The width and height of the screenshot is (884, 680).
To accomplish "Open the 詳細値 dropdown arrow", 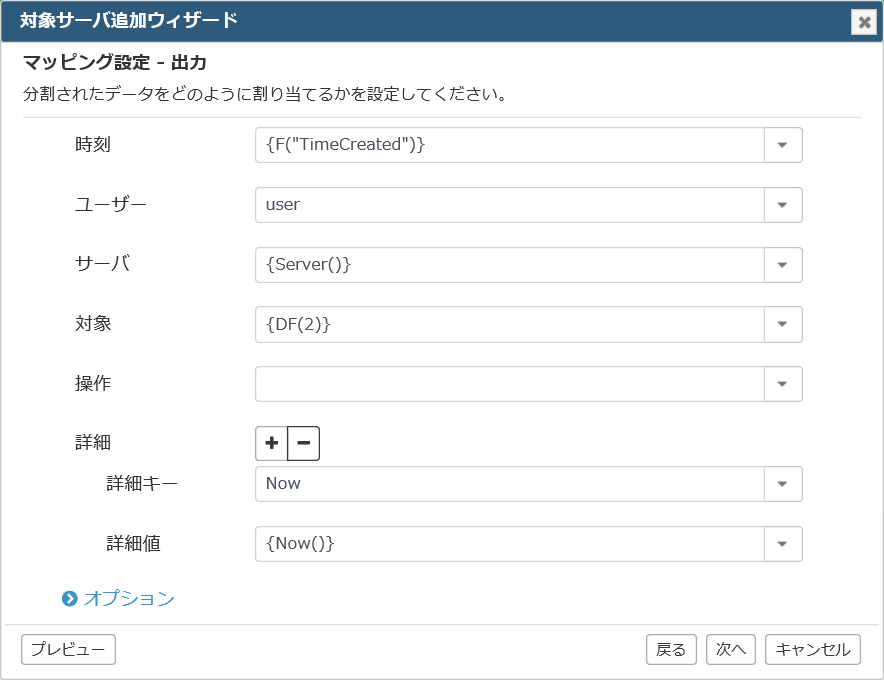I will 783,544.
